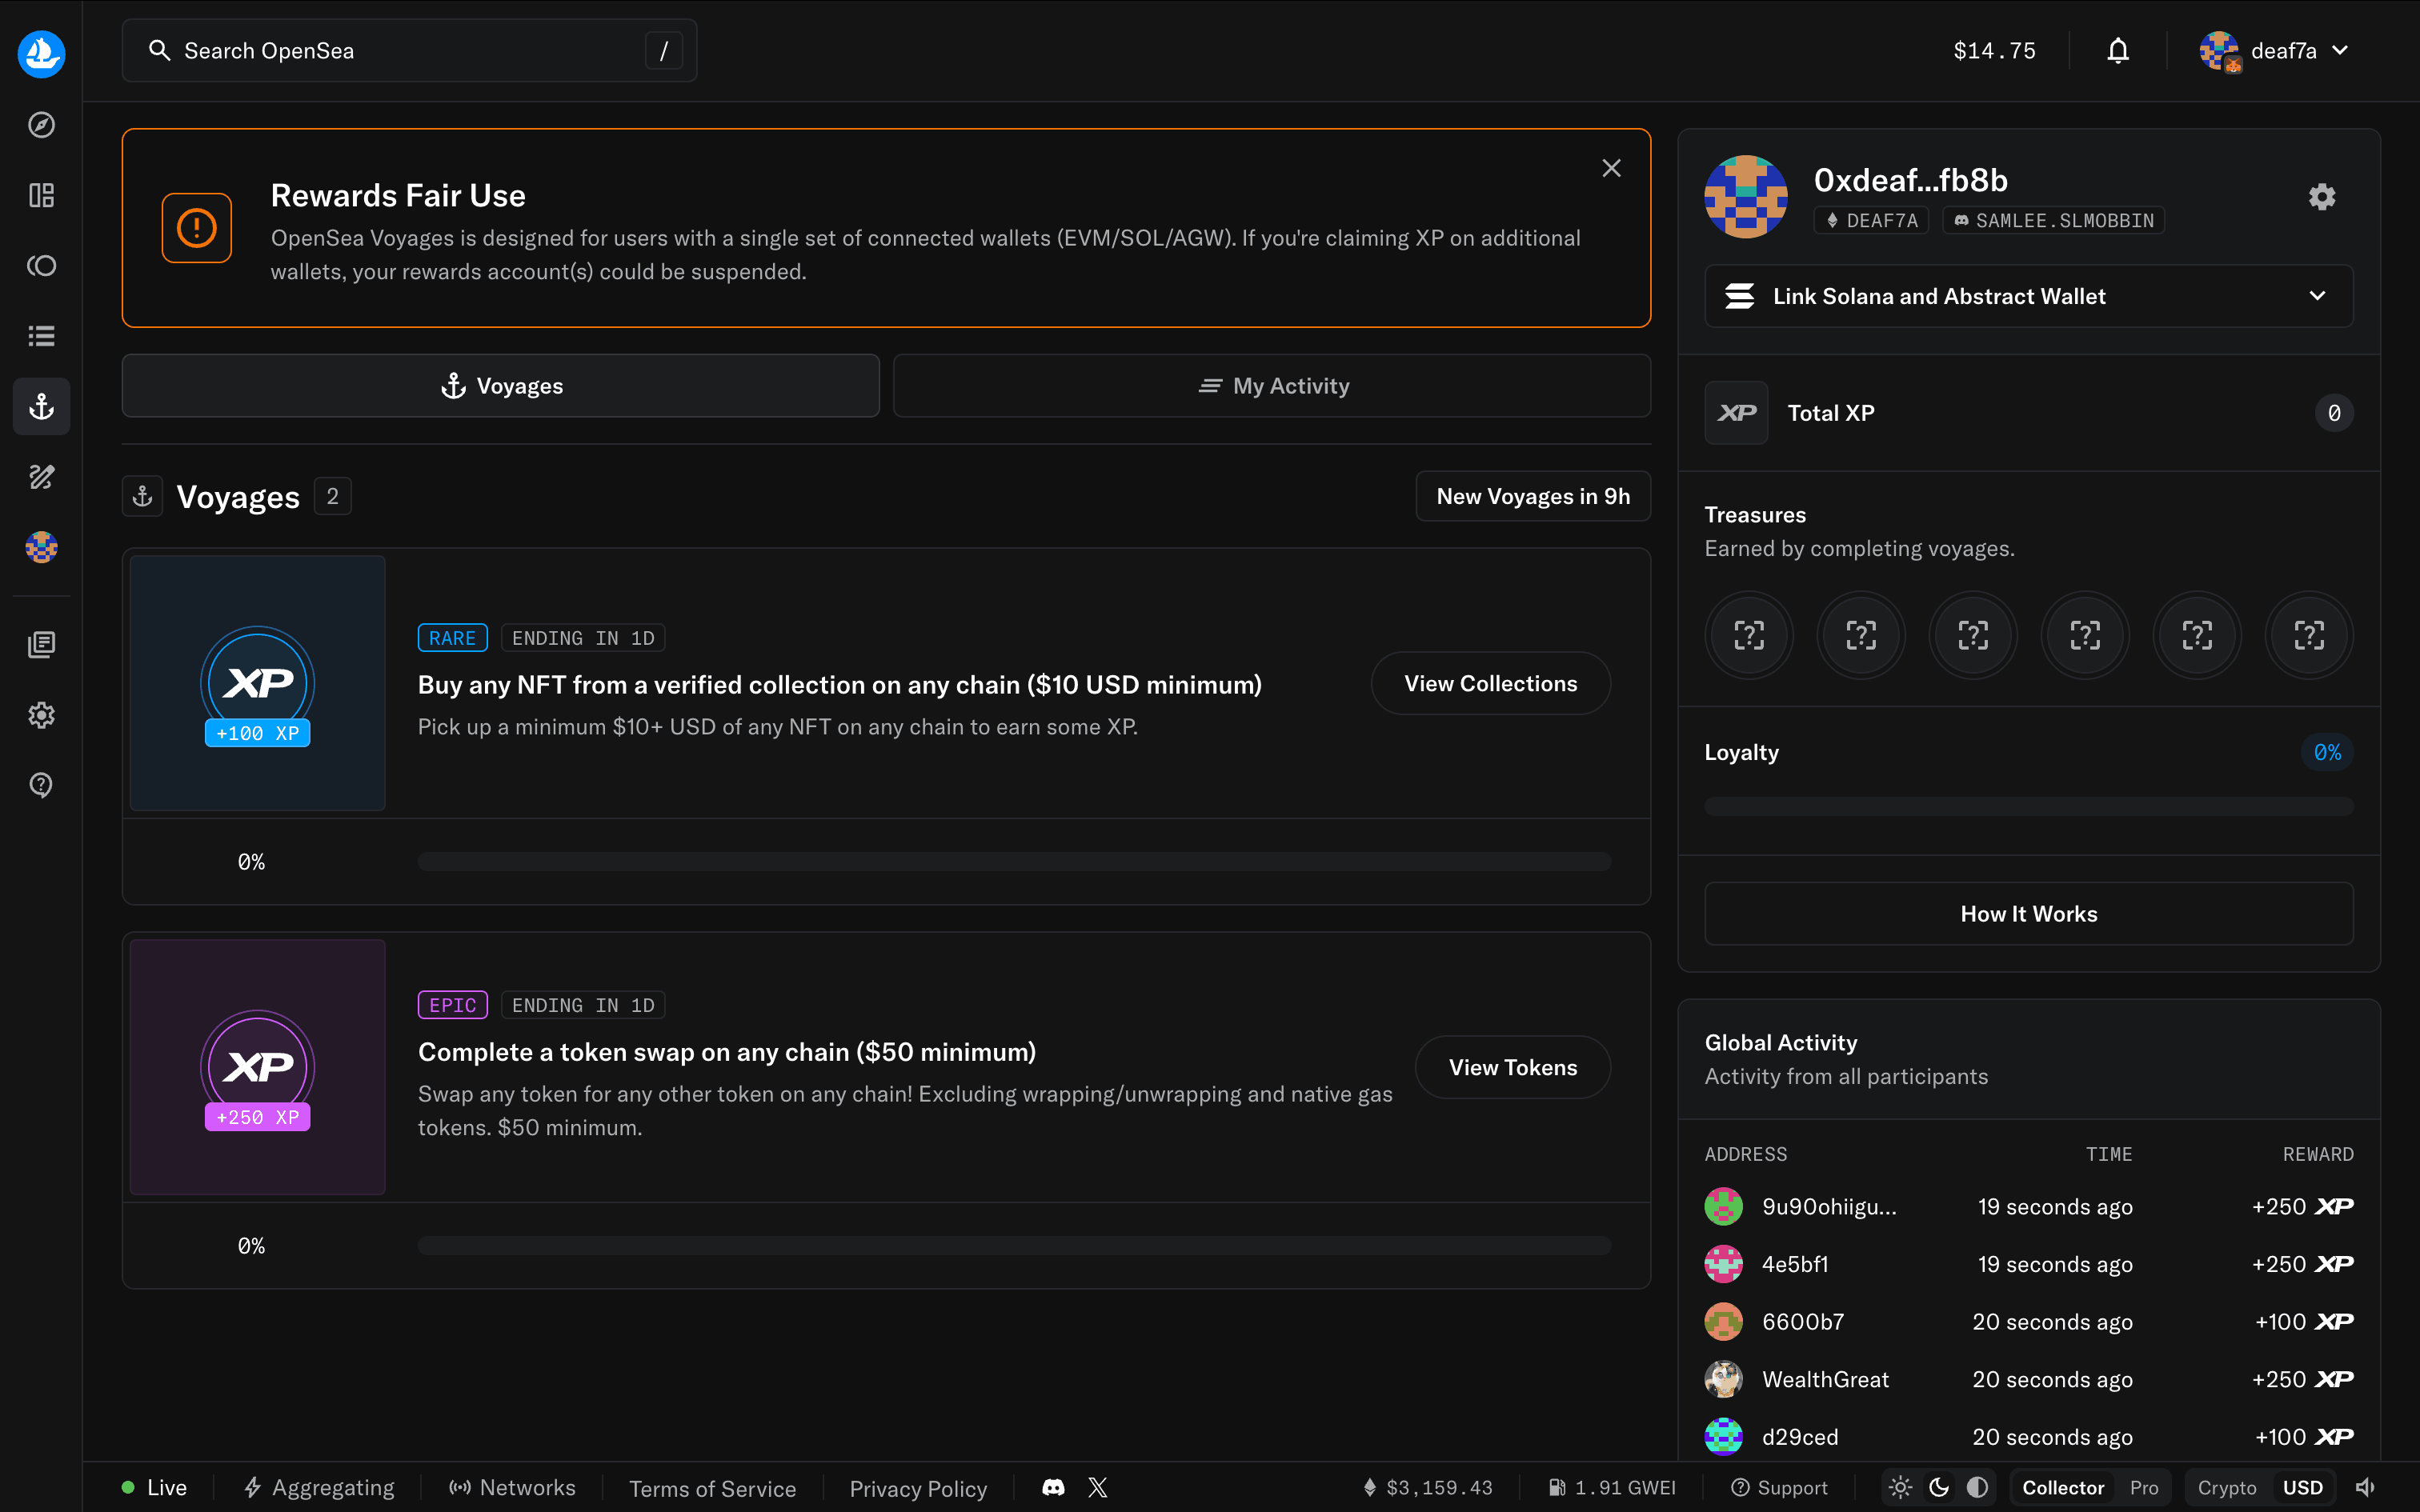The height and width of the screenshot is (1512, 2420).
Task: Switch to Pro mode toggle
Action: [2144, 1488]
